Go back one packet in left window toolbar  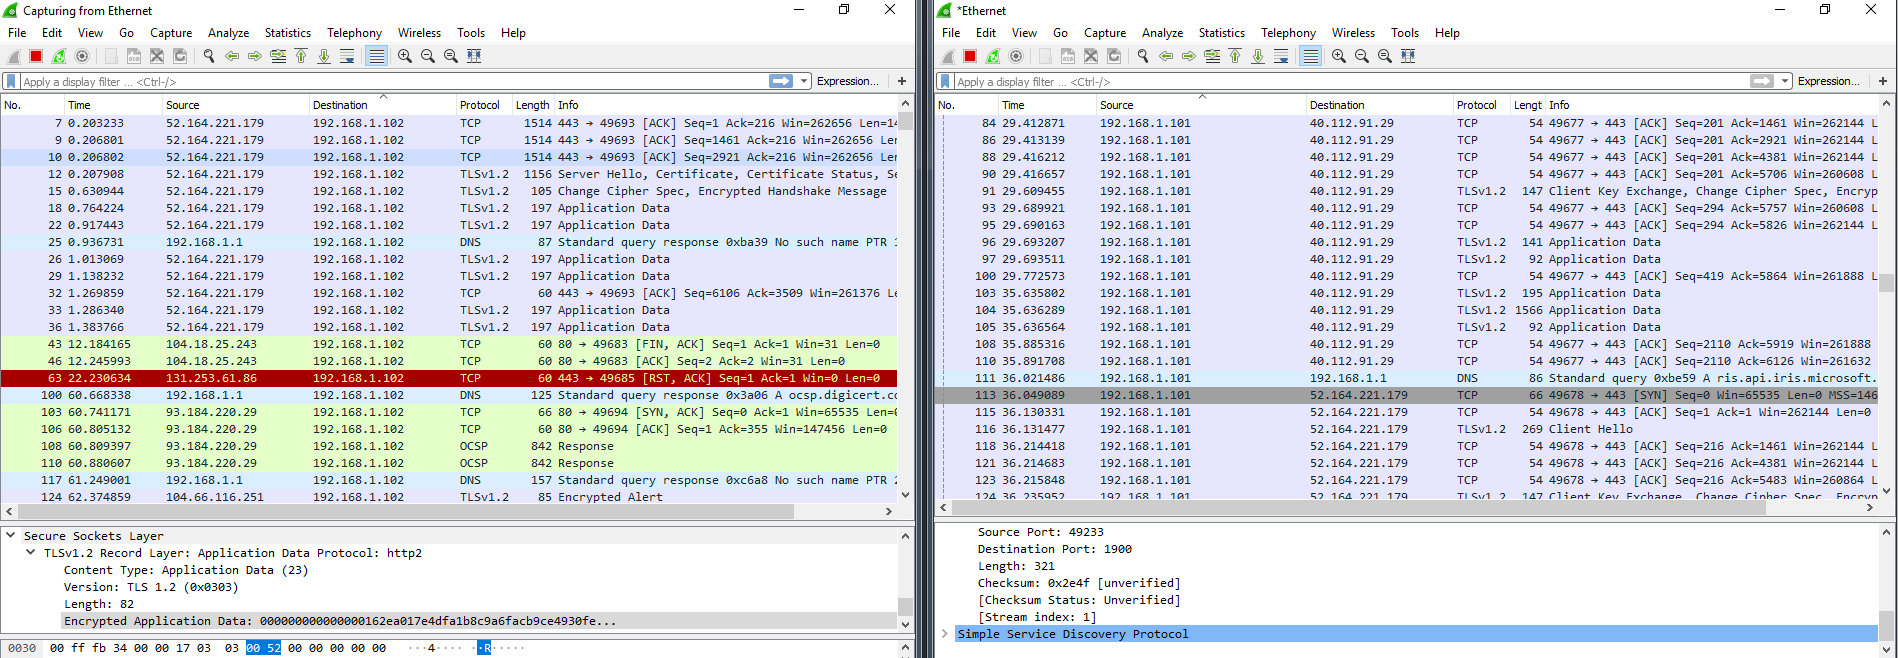click(x=232, y=56)
